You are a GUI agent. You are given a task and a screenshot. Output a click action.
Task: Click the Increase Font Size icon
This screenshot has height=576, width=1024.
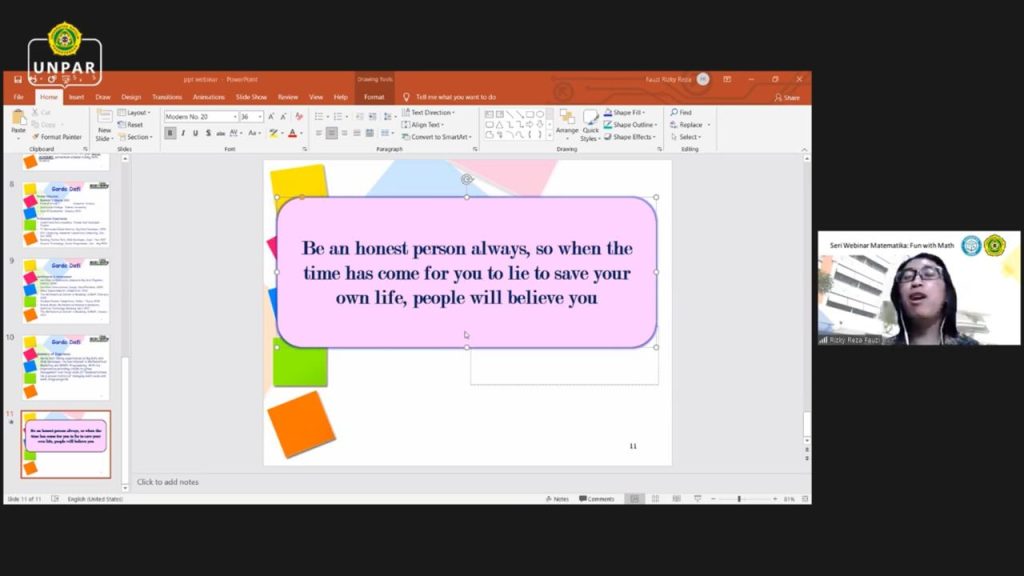[x=271, y=117]
